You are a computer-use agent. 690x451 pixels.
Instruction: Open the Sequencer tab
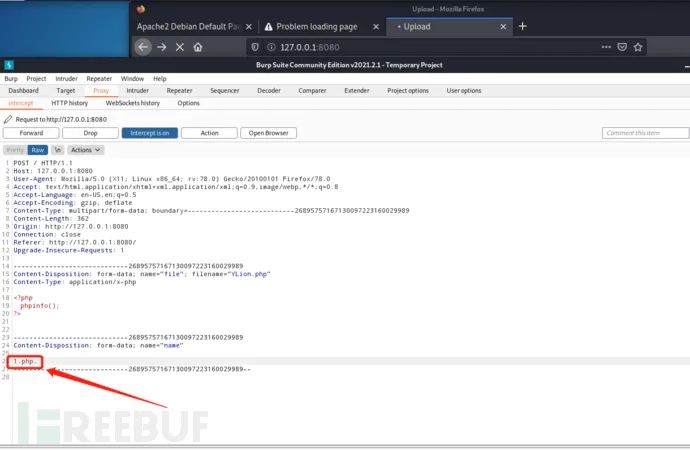(x=224, y=91)
